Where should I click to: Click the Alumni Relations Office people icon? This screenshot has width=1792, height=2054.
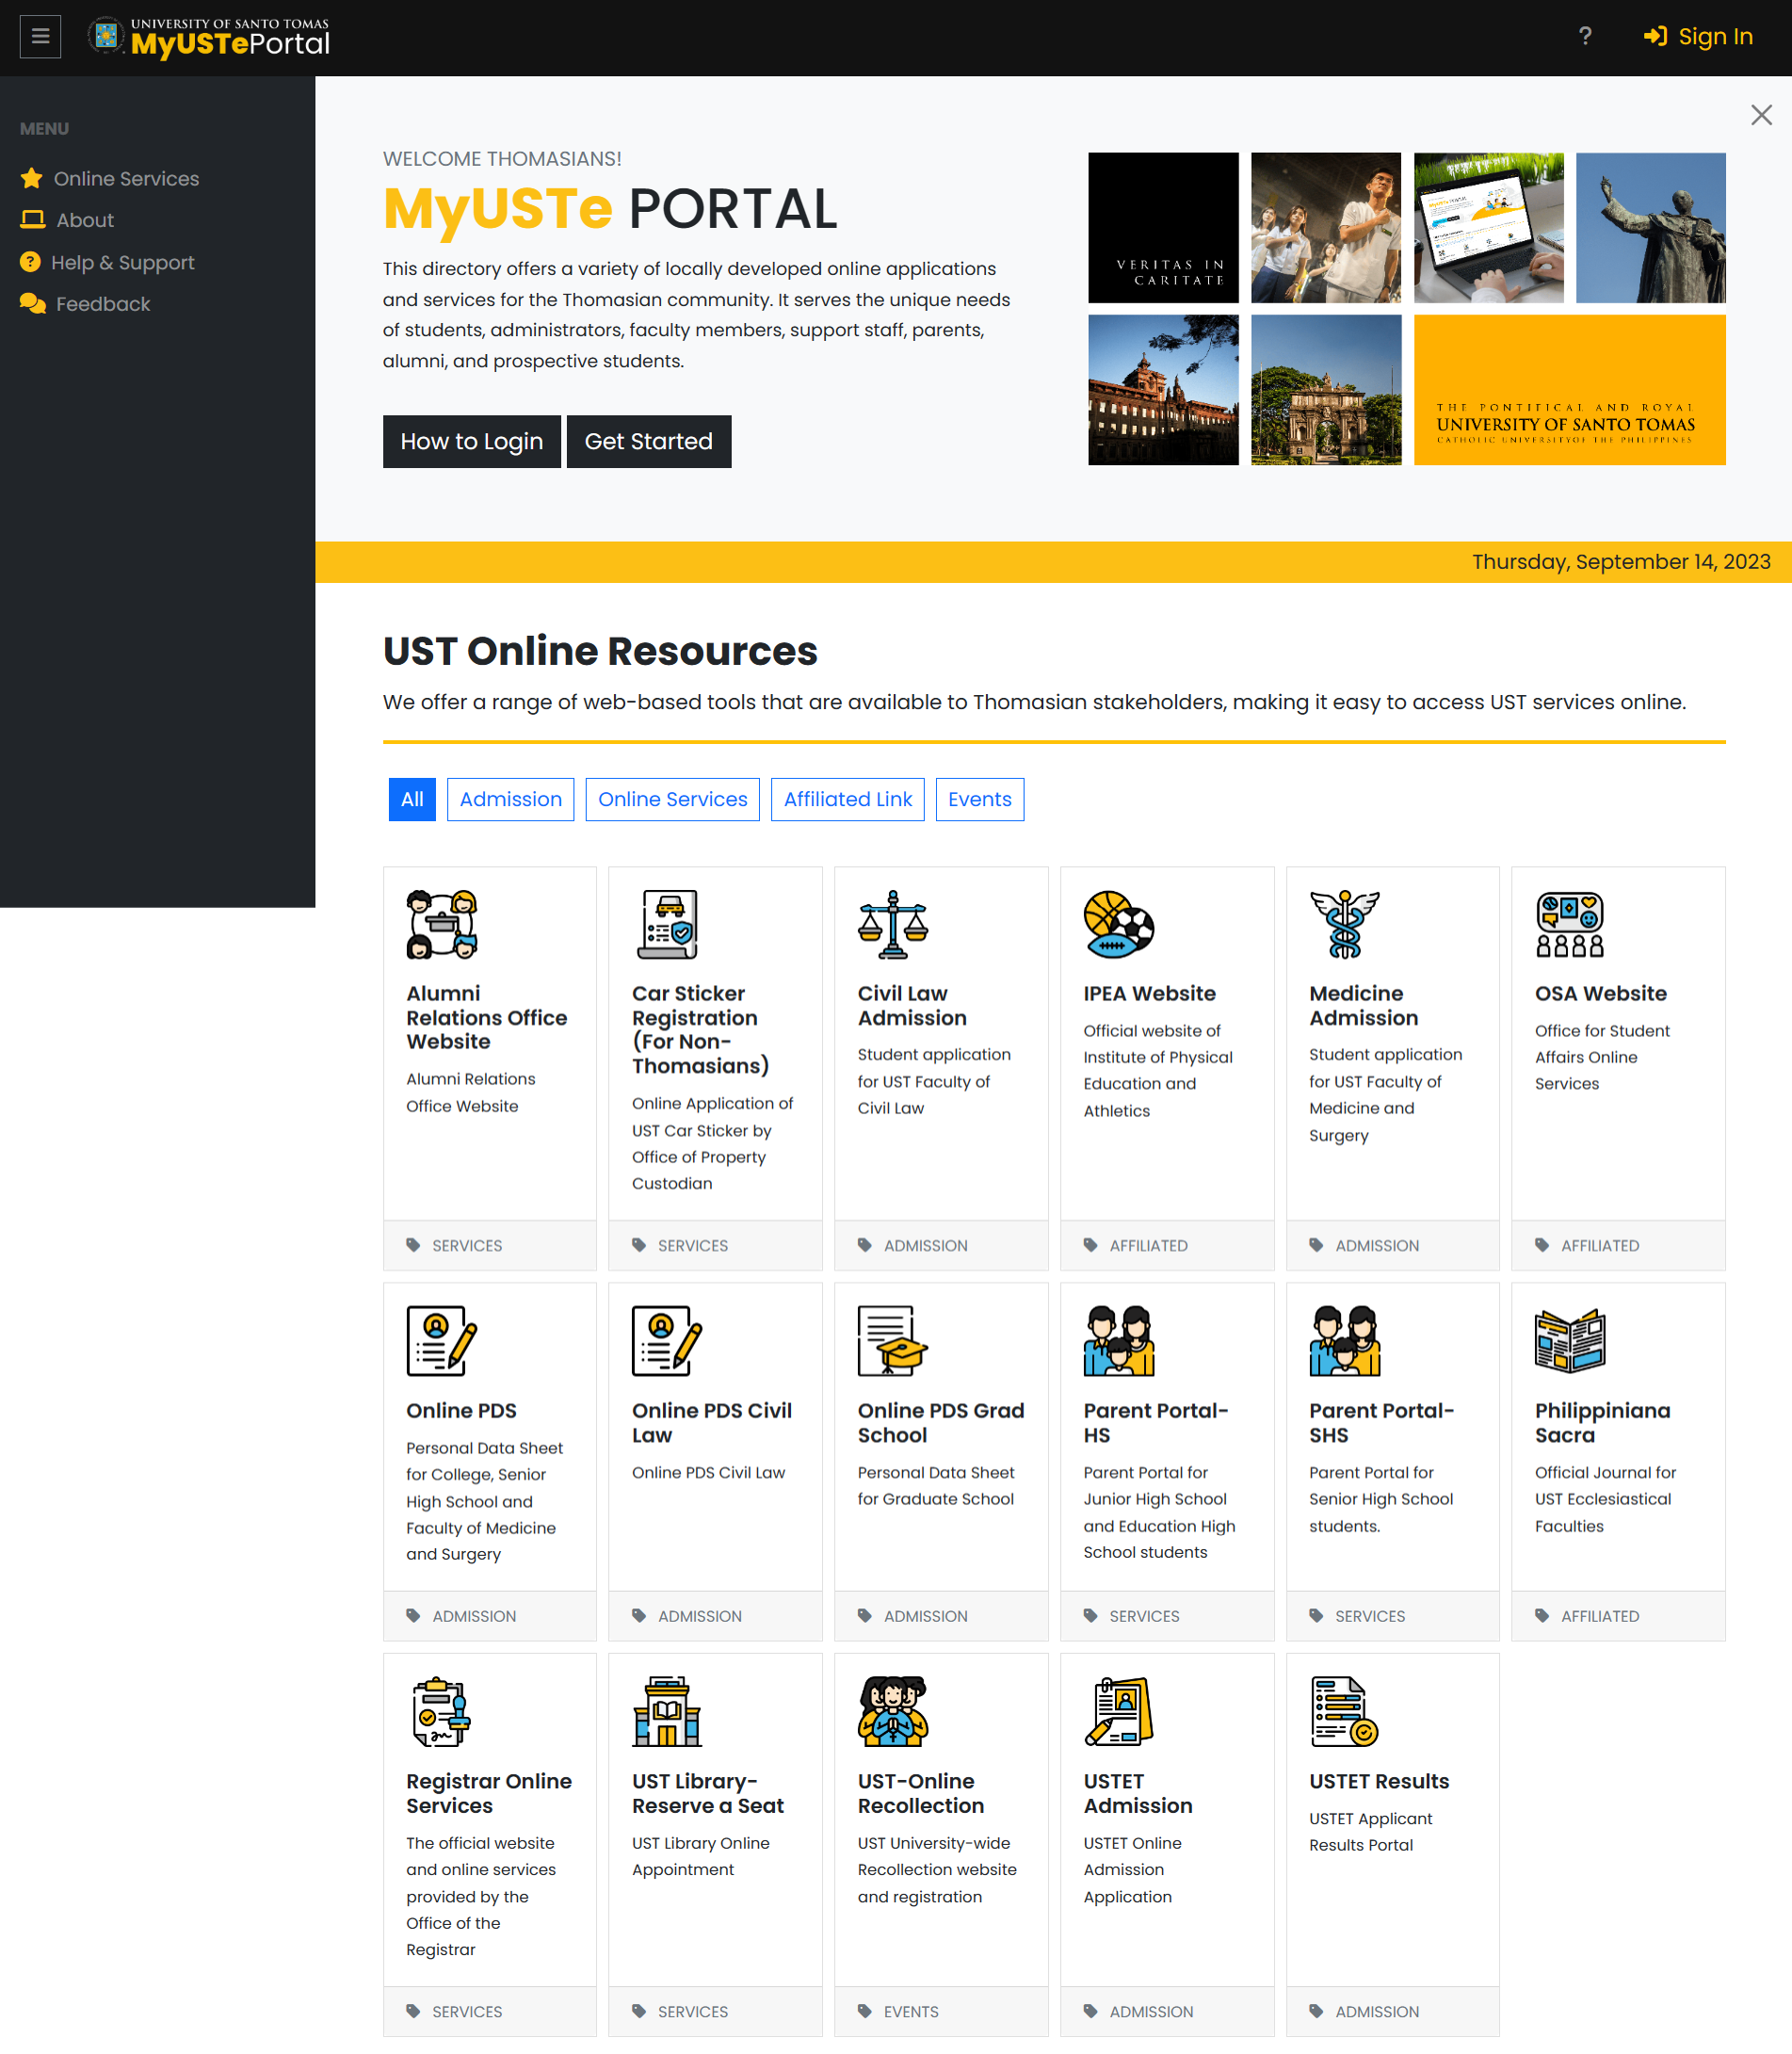coord(442,924)
